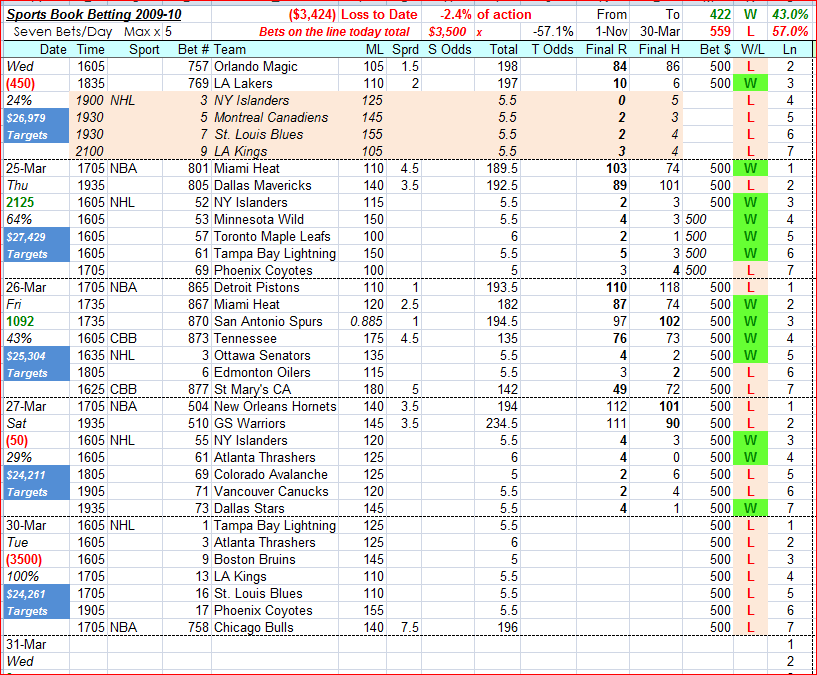Click the '234.5' total cell

point(502,424)
